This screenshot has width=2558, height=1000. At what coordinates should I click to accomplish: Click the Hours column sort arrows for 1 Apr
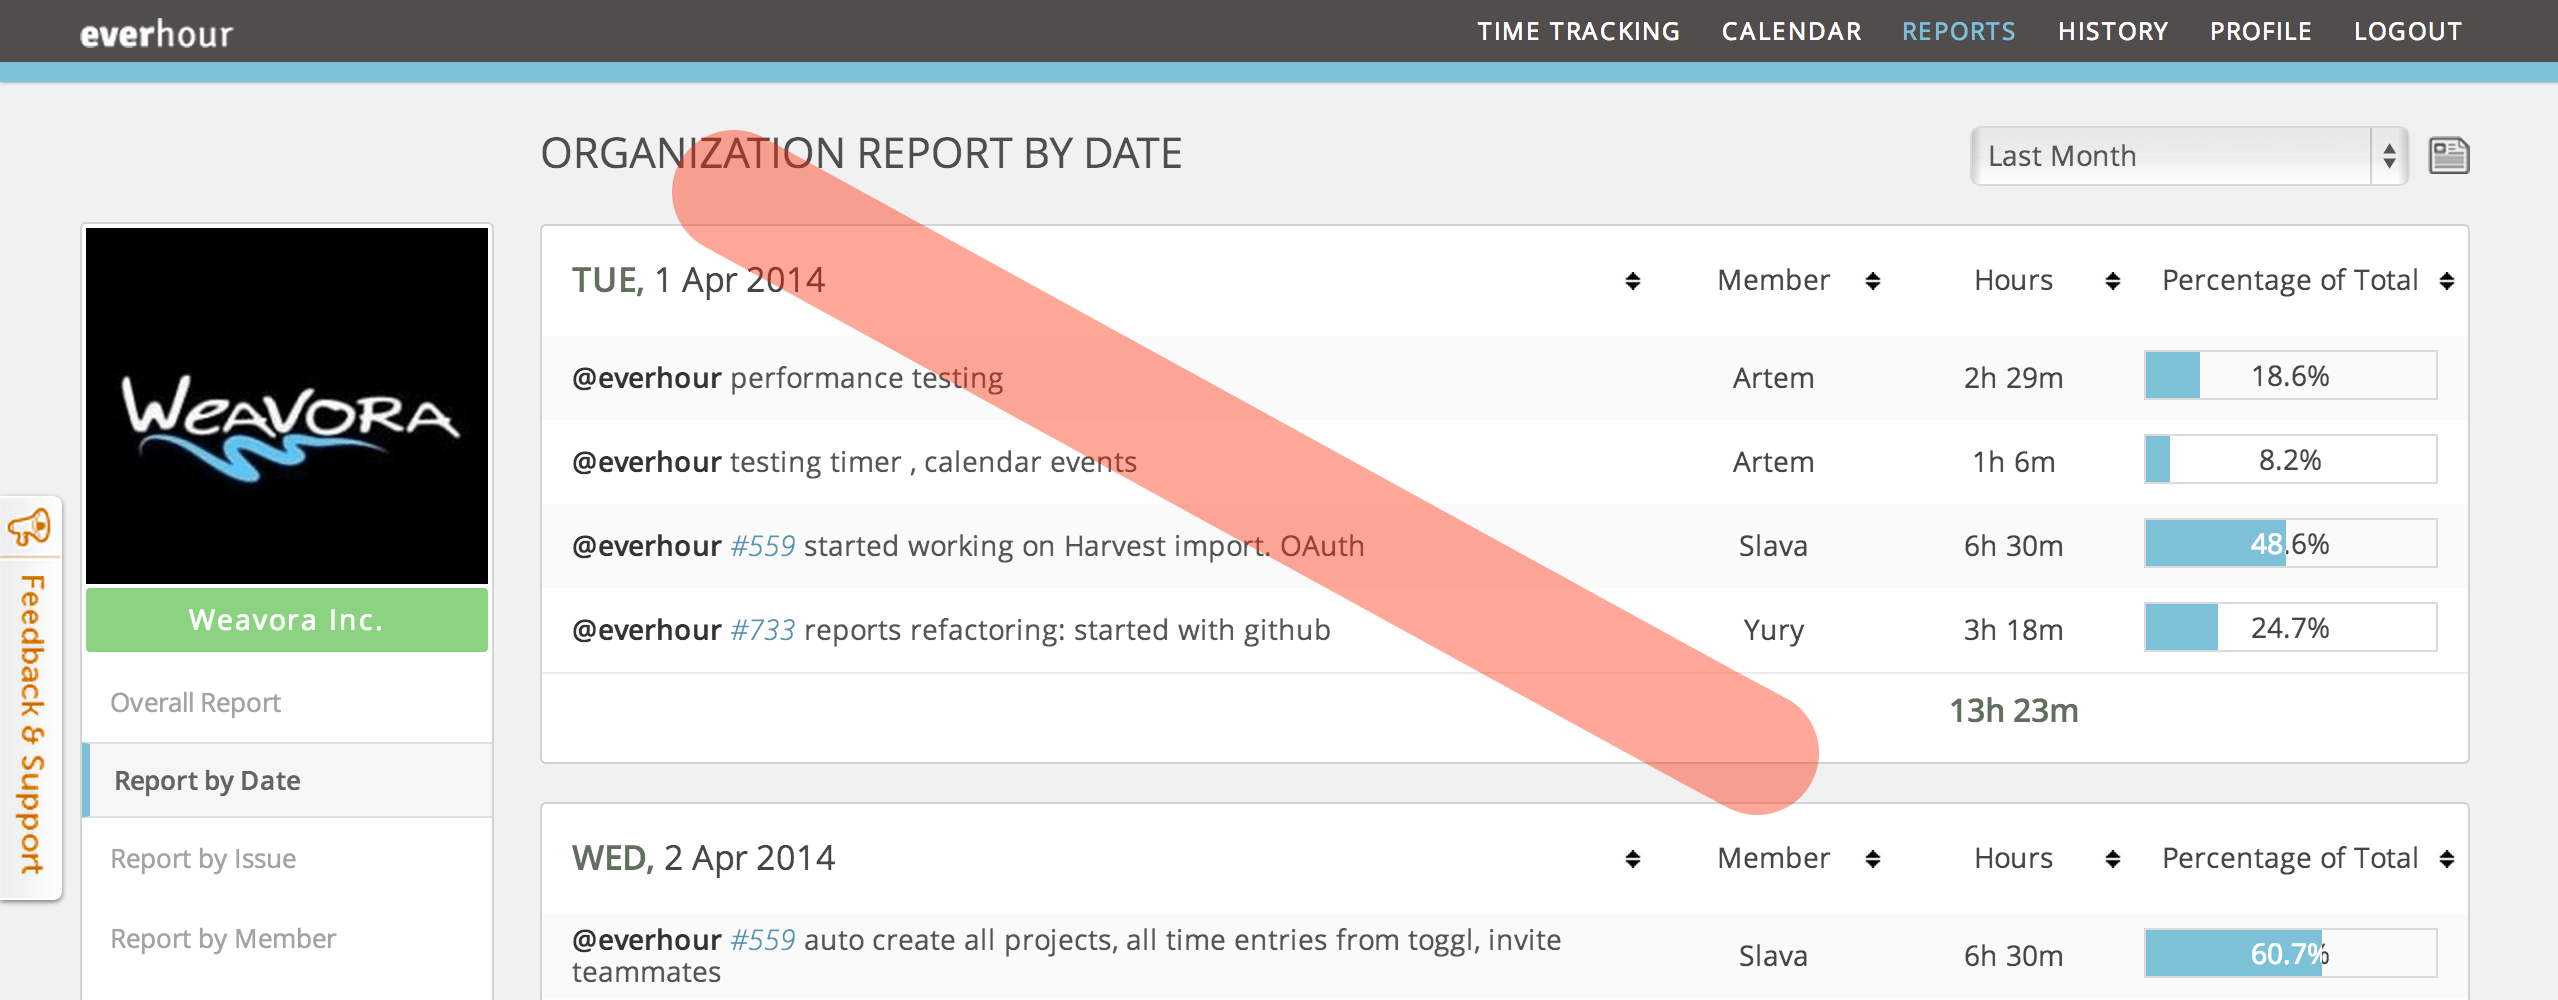pyautogui.click(x=2111, y=281)
